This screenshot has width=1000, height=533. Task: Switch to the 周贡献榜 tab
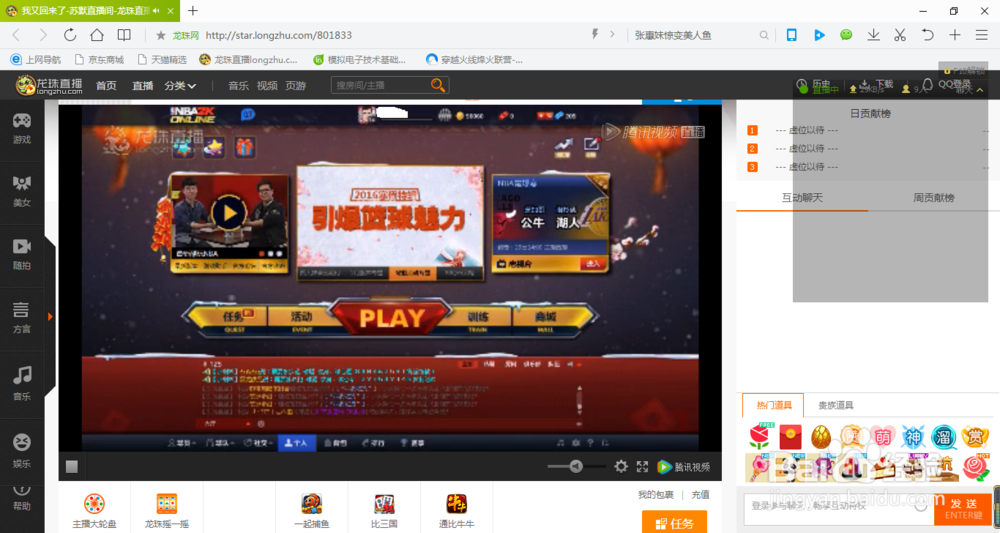coord(934,198)
